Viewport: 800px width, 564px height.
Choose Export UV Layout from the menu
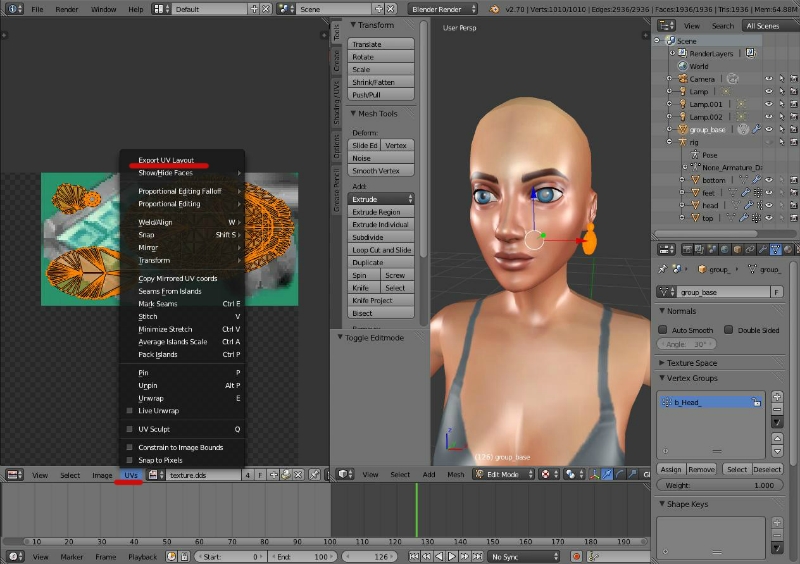tap(166, 160)
